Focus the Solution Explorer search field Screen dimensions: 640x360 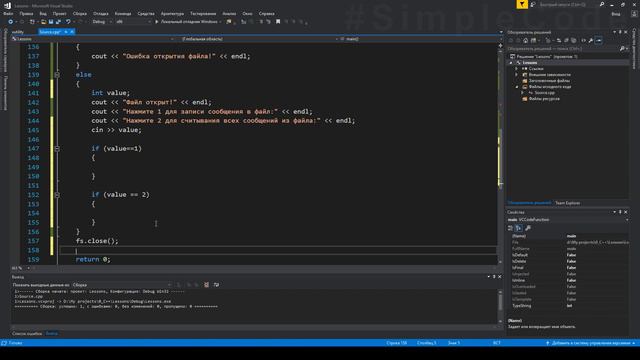(563, 49)
